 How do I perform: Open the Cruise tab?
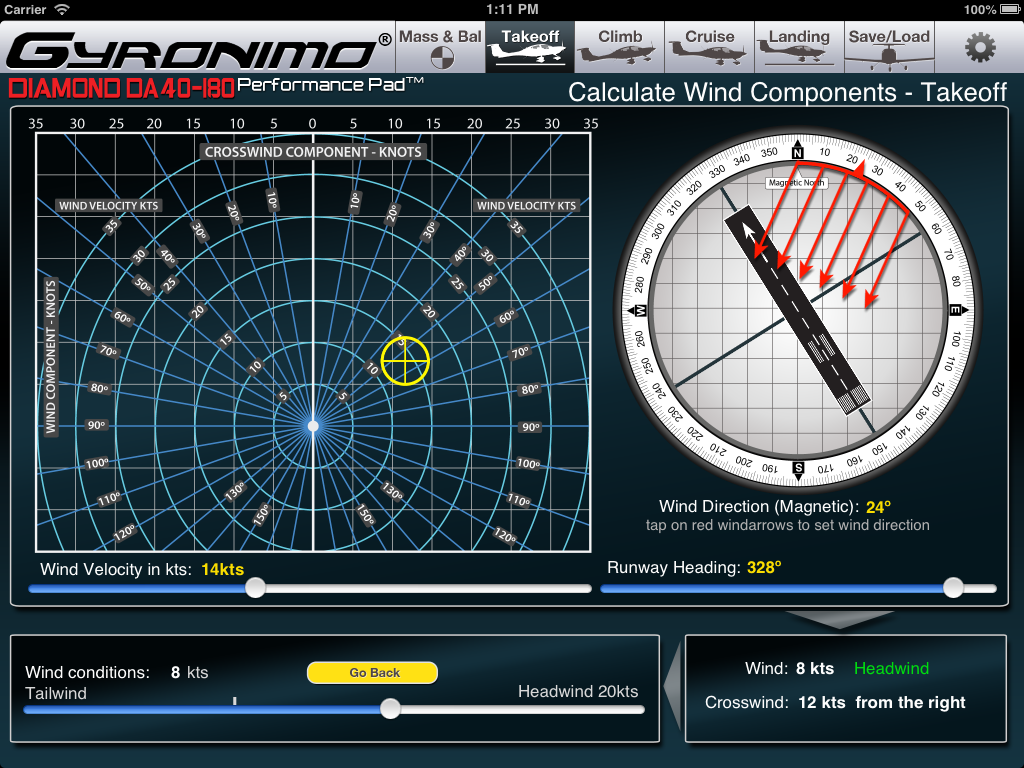[x=709, y=47]
